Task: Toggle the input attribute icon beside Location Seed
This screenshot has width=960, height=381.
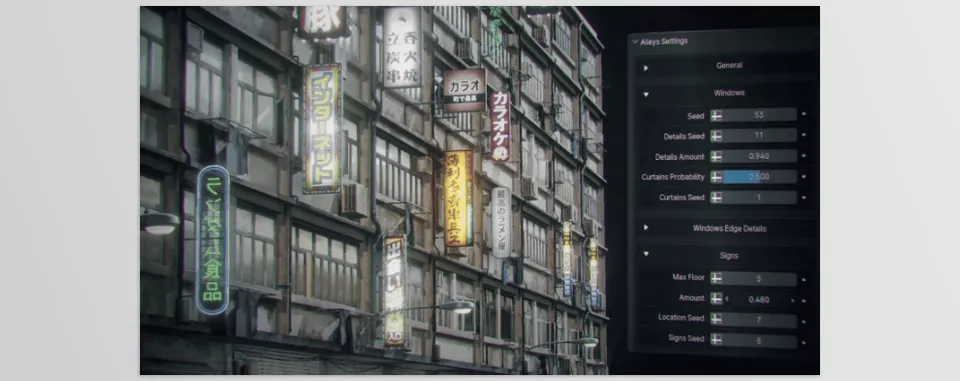Action: tap(716, 320)
